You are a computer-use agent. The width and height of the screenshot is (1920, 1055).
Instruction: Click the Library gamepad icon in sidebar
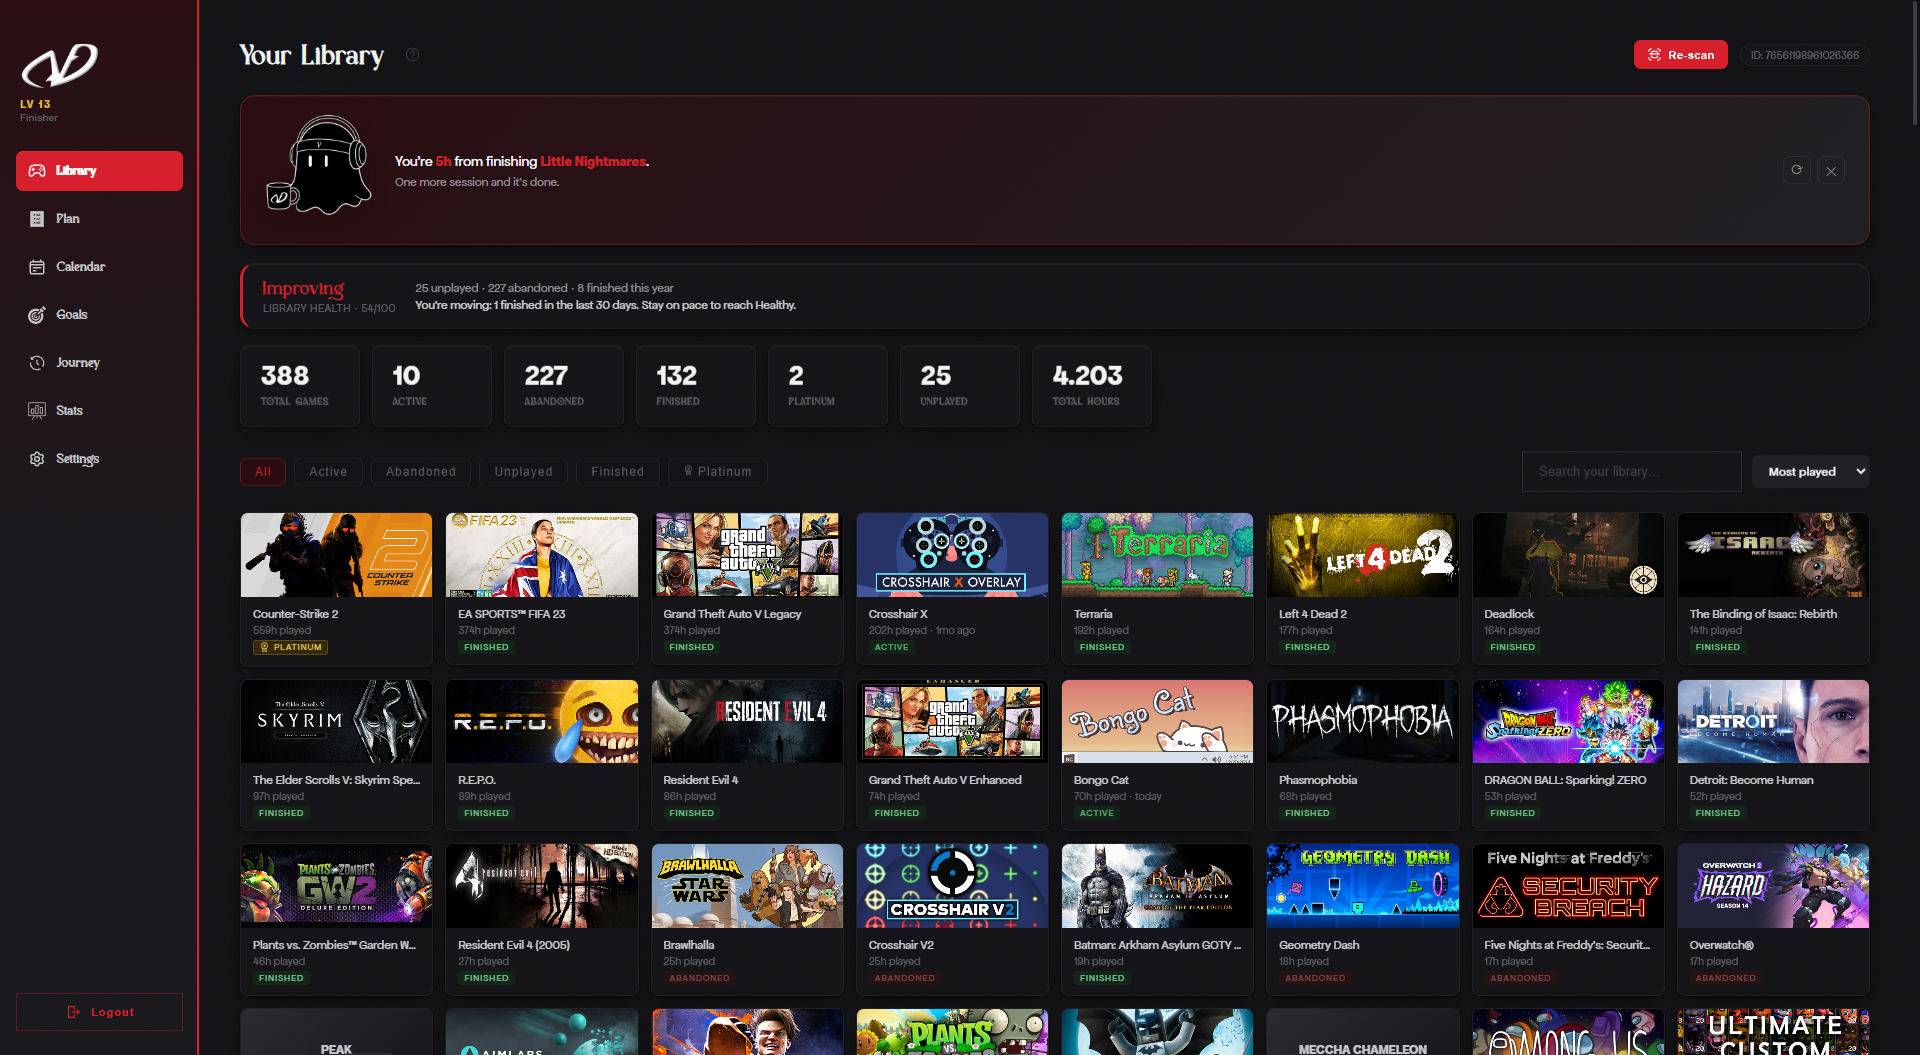[x=37, y=171]
